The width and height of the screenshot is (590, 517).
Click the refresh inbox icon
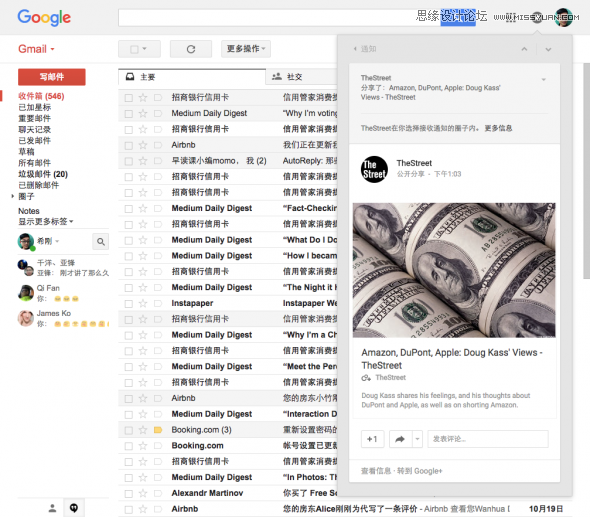click(191, 49)
